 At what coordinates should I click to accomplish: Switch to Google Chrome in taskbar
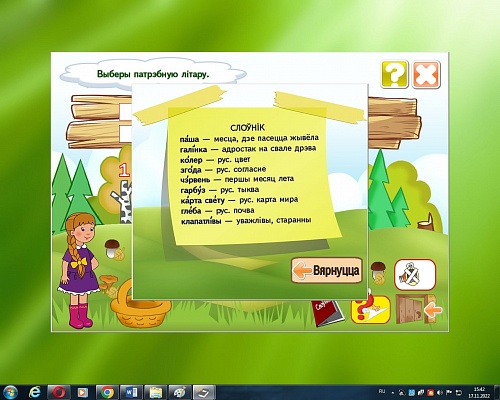(x=107, y=392)
